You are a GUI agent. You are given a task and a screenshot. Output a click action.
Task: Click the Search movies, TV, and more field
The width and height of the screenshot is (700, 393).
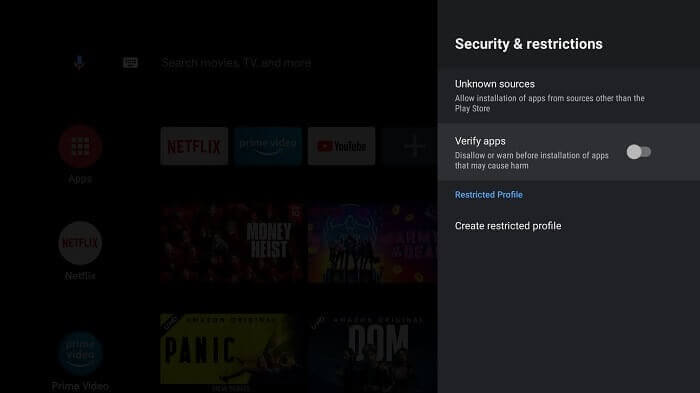click(x=236, y=63)
